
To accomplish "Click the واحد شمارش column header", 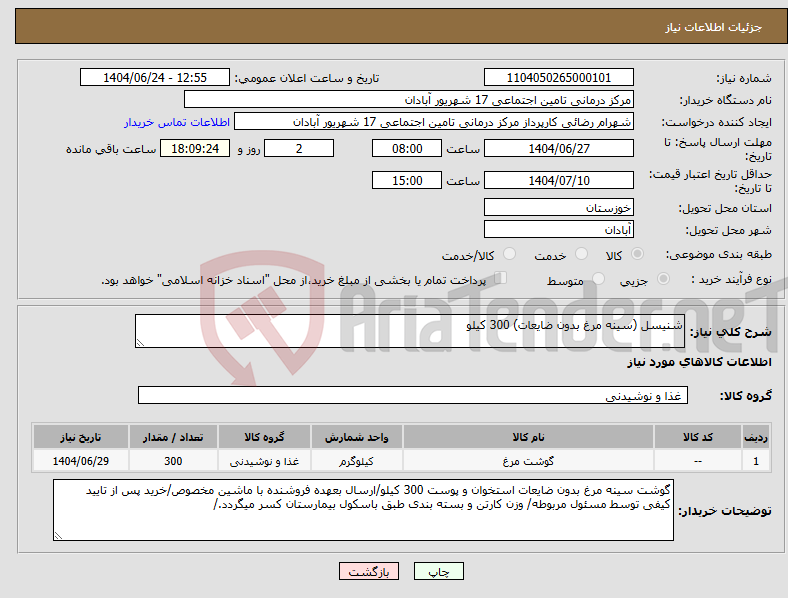I will pos(356,437).
